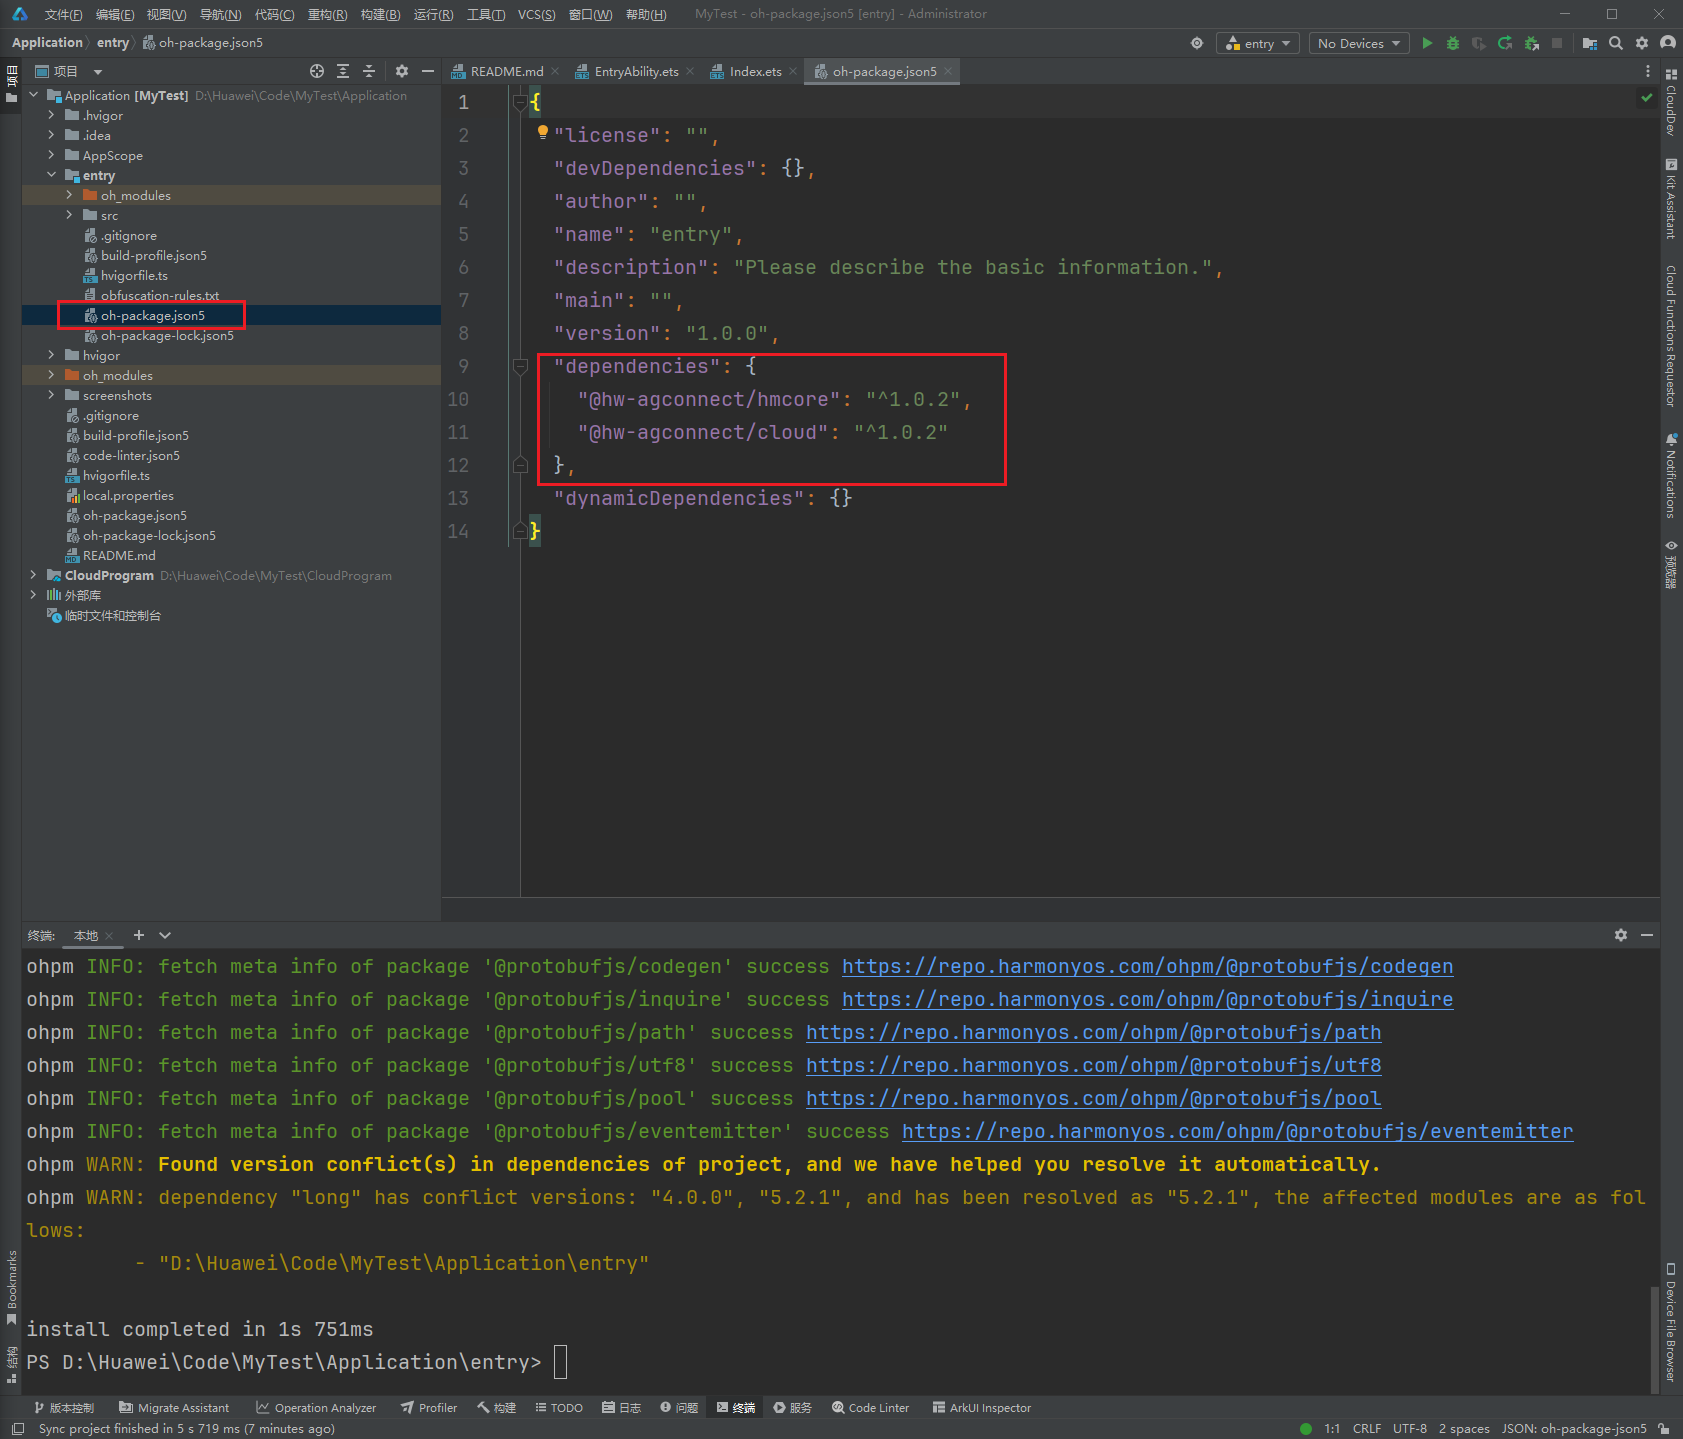Toggle the Notifications side panel
The height and width of the screenshot is (1439, 1683).
click(1671, 475)
